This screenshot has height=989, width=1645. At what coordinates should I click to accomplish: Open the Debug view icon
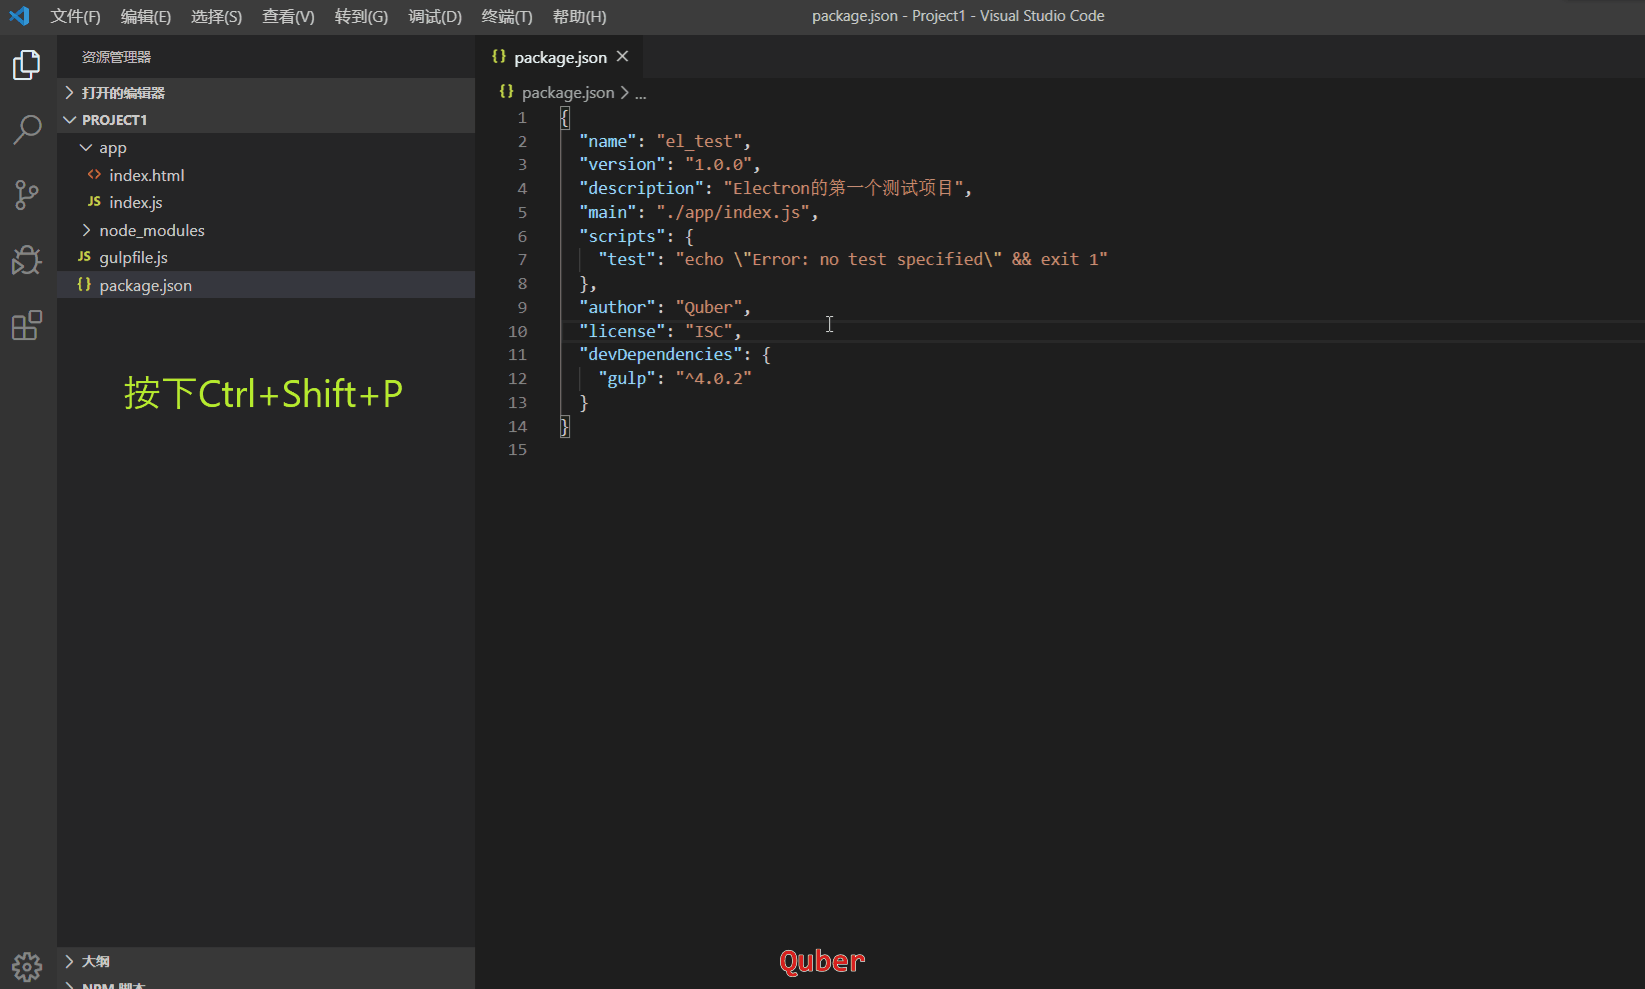tap(27, 260)
